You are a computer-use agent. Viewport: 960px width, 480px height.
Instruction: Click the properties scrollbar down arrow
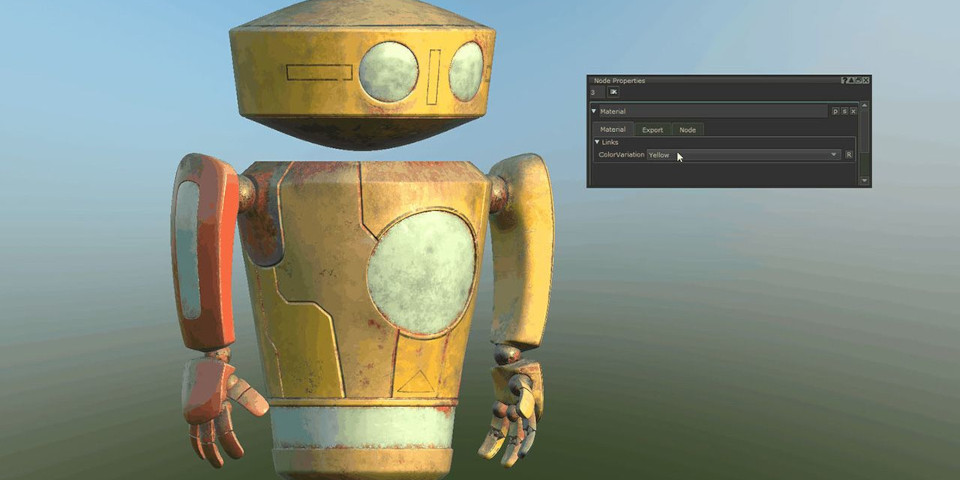pos(865,181)
